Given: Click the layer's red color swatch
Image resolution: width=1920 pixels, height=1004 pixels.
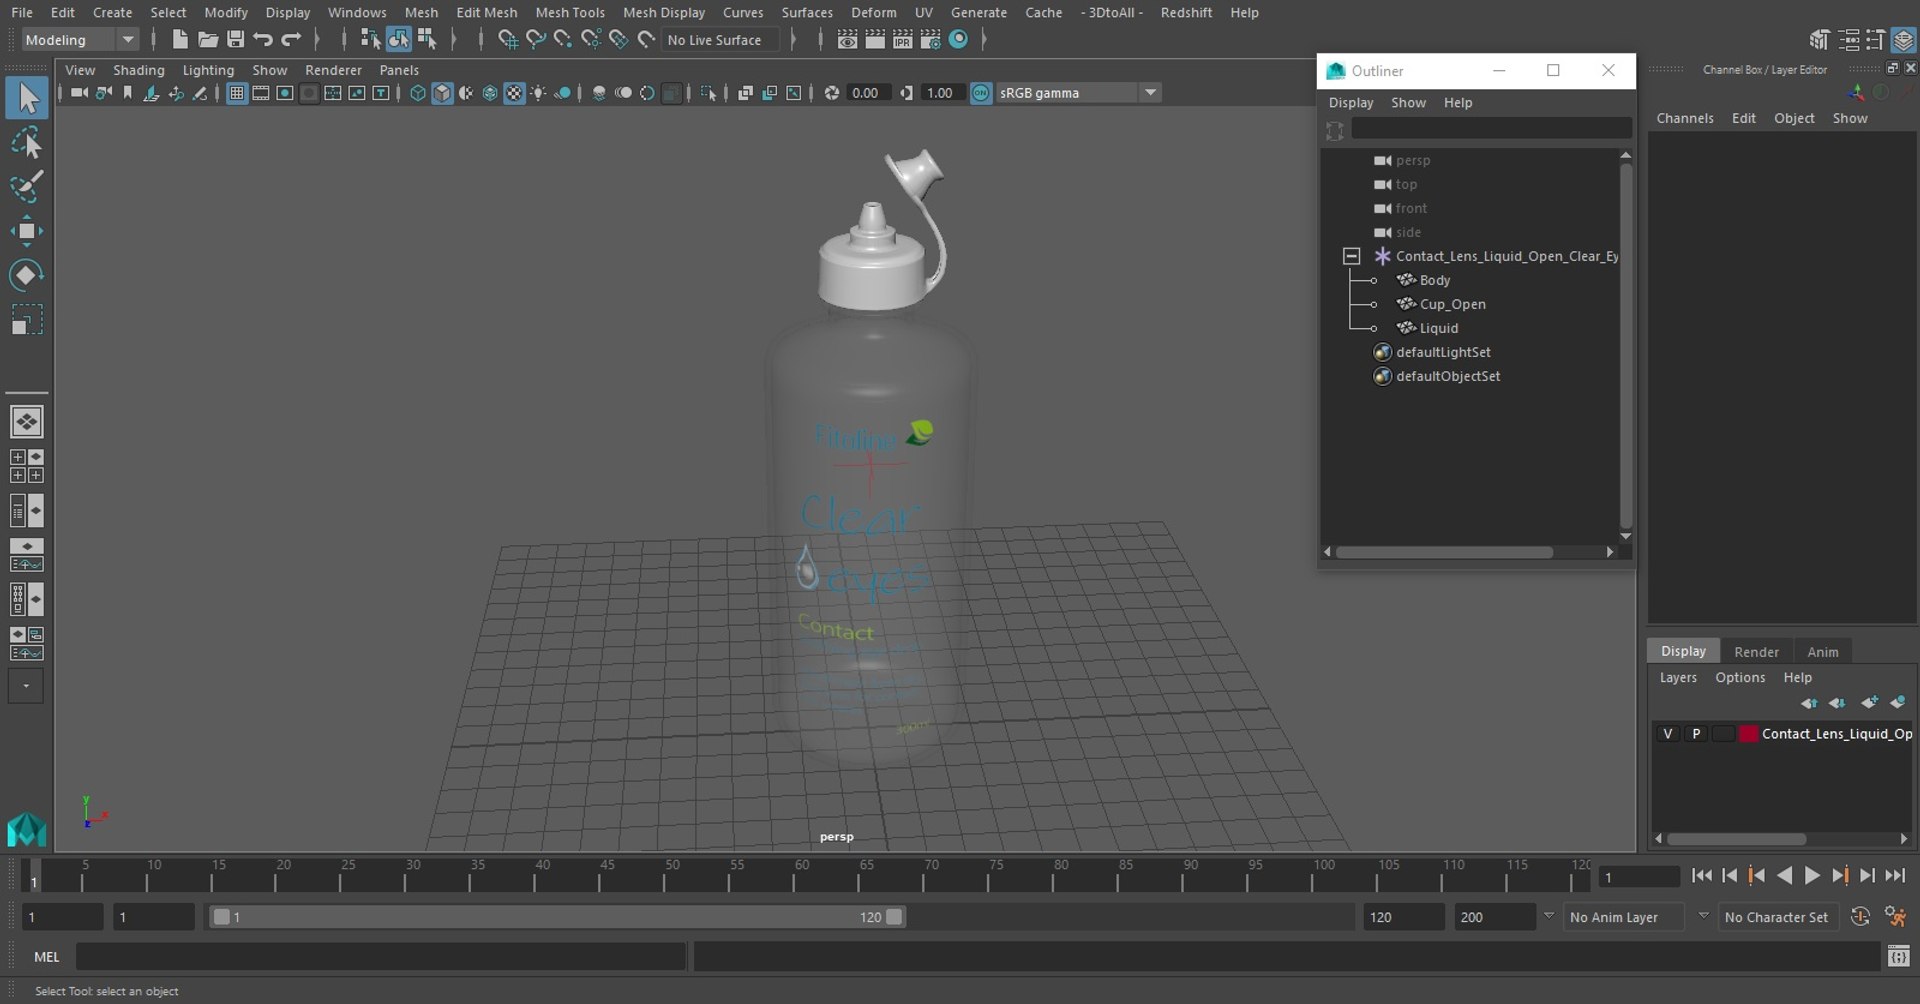Looking at the screenshot, I should (x=1748, y=734).
